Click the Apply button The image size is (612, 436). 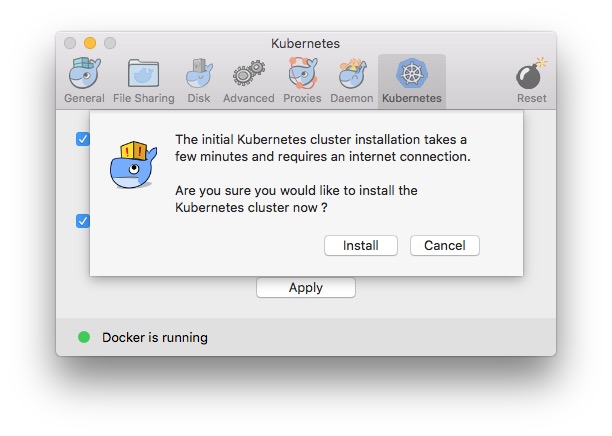click(305, 288)
